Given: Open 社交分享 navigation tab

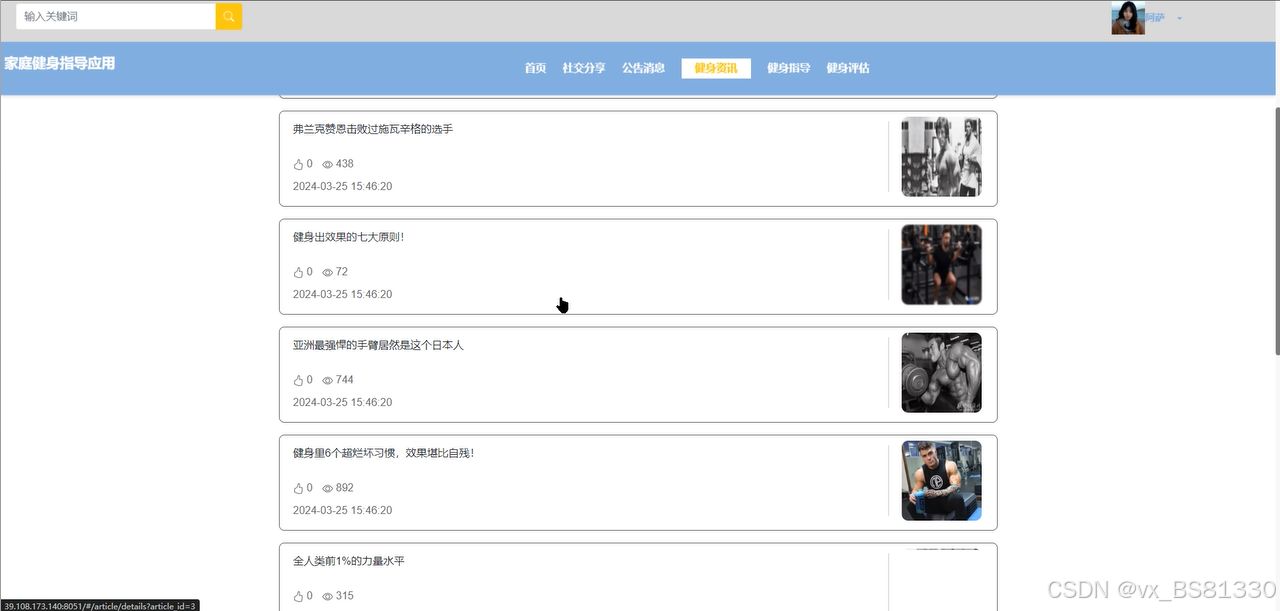Looking at the screenshot, I should click(584, 68).
